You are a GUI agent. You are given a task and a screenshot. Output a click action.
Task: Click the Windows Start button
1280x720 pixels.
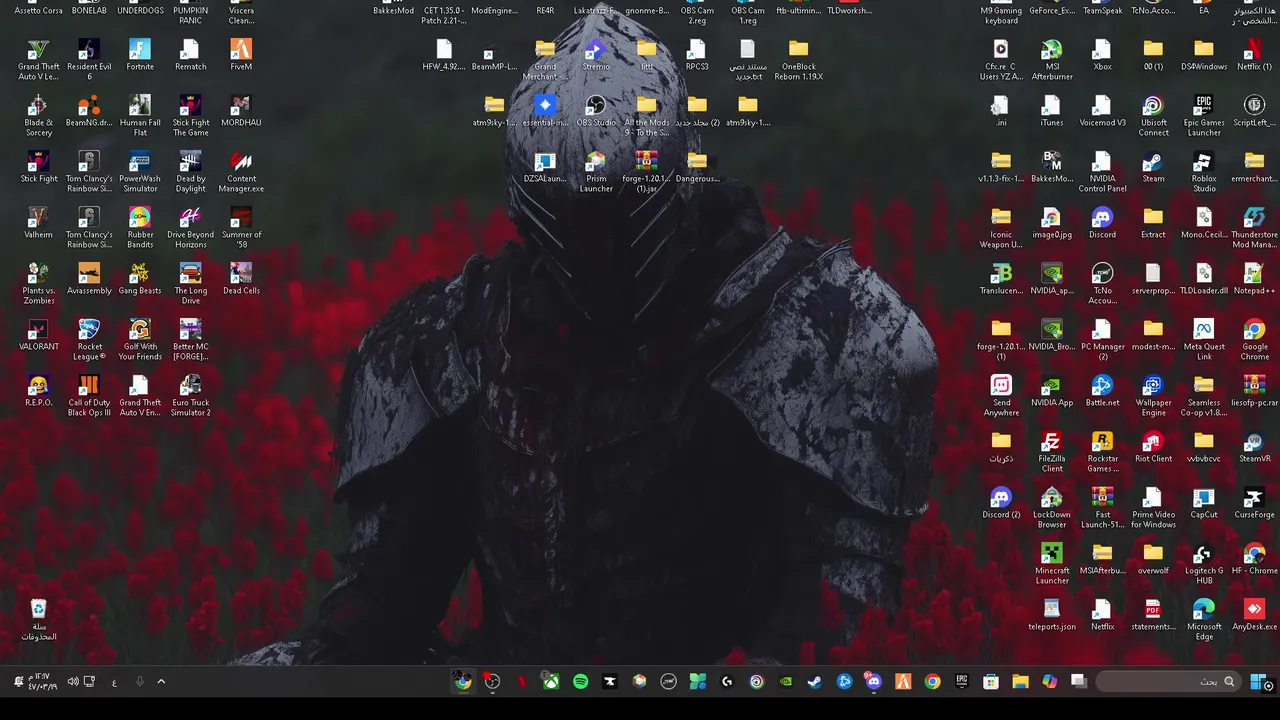pyautogui.click(x=1259, y=682)
